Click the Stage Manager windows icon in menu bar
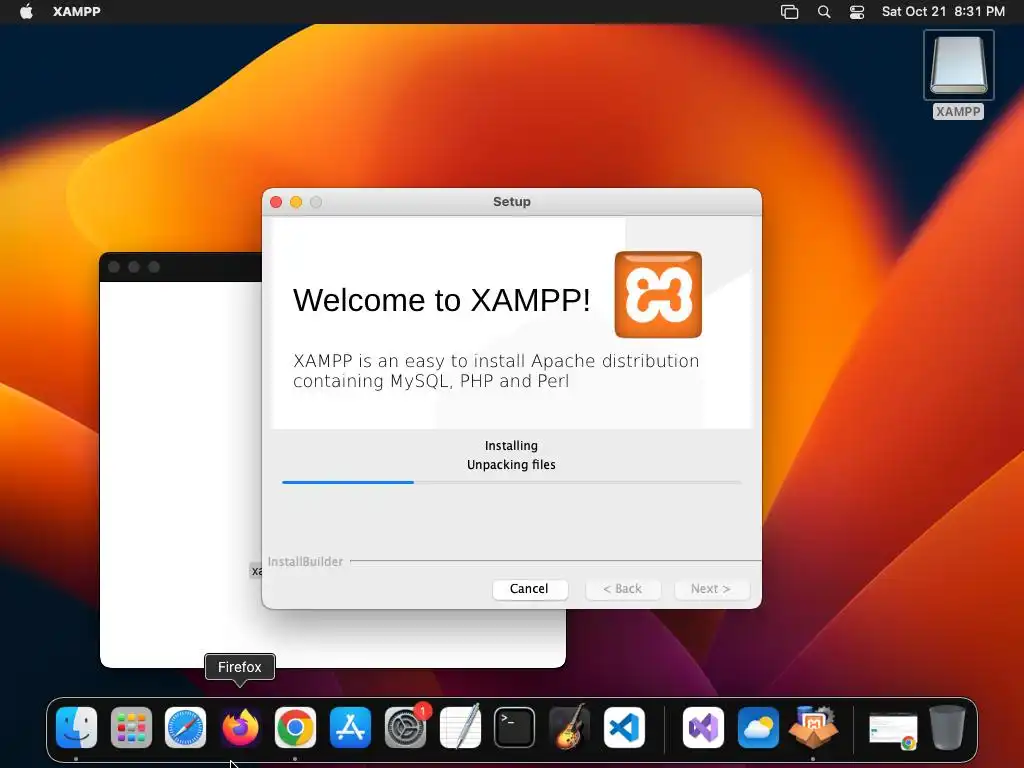The width and height of the screenshot is (1024, 768). 790,11
